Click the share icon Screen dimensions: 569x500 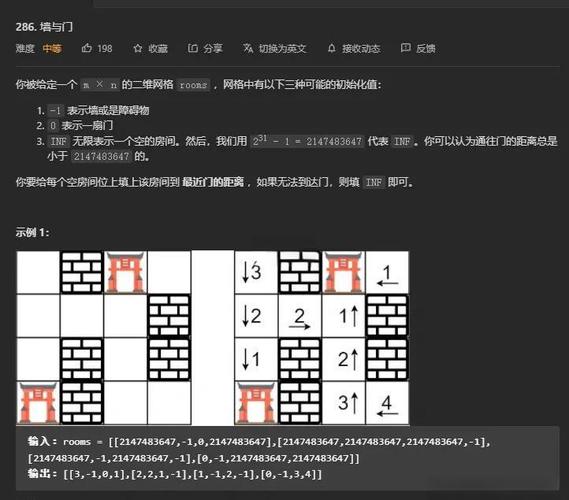[192, 48]
